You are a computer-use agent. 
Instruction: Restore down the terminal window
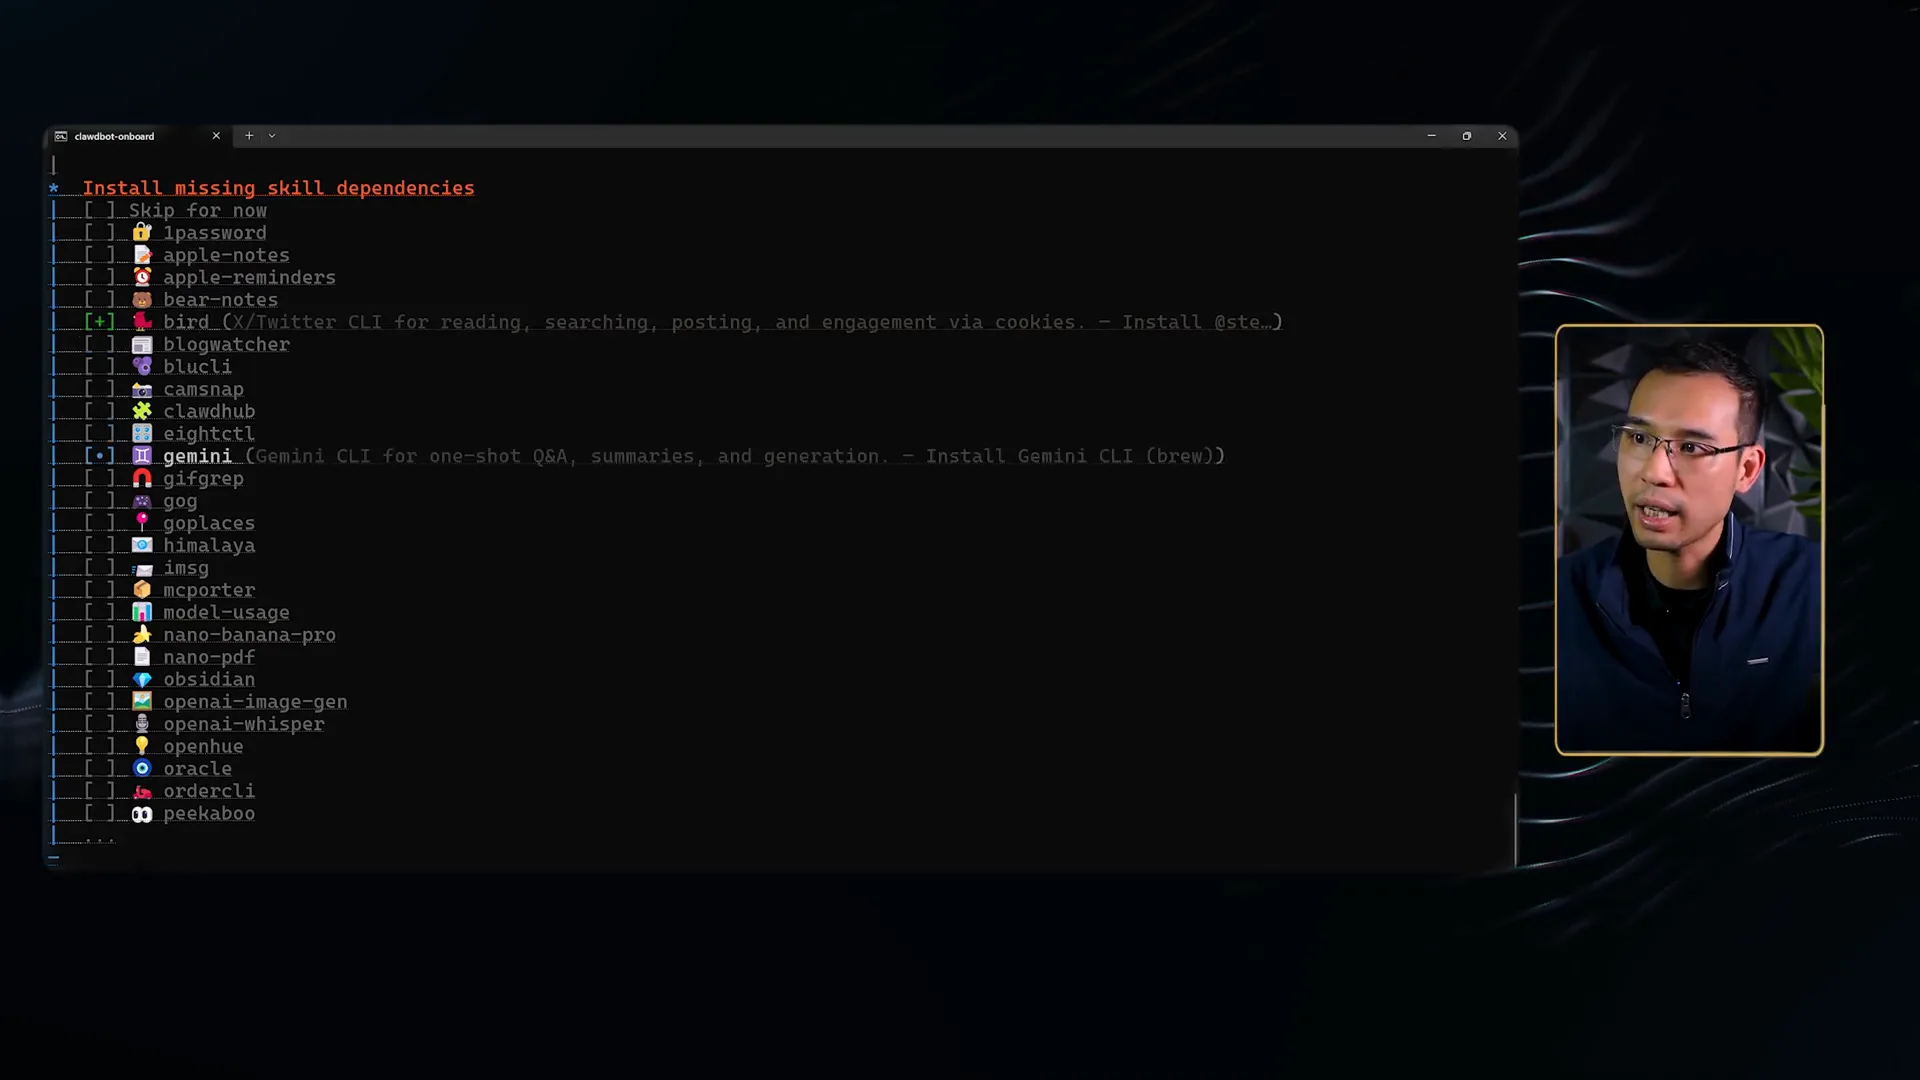(1467, 136)
